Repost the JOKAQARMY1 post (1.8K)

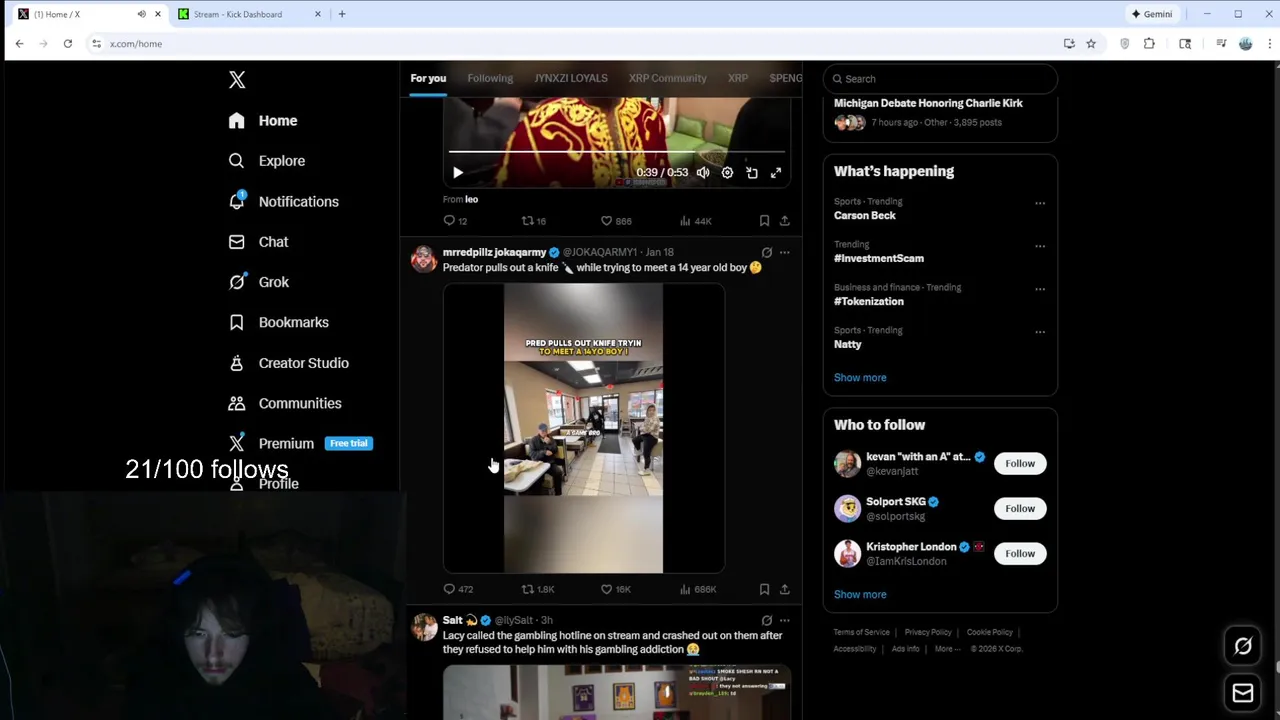pyautogui.click(x=538, y=589)
